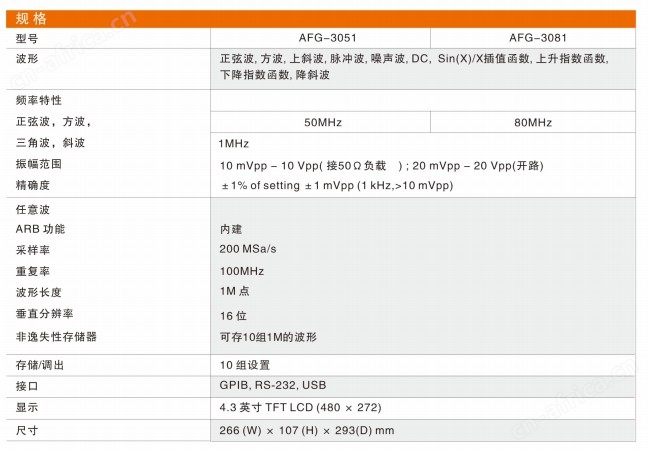Click the 4.3 英寸 TFT LCD value
Viewport: 649px width, 450px height.
[x=300, y=408]
